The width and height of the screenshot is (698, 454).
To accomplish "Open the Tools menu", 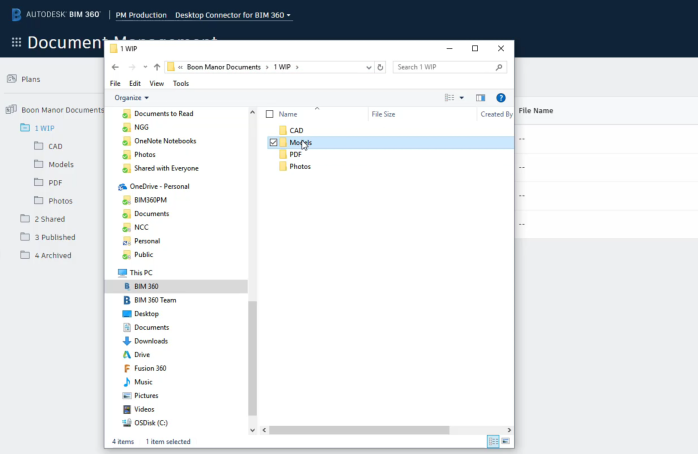I will [x=180, y=83].
